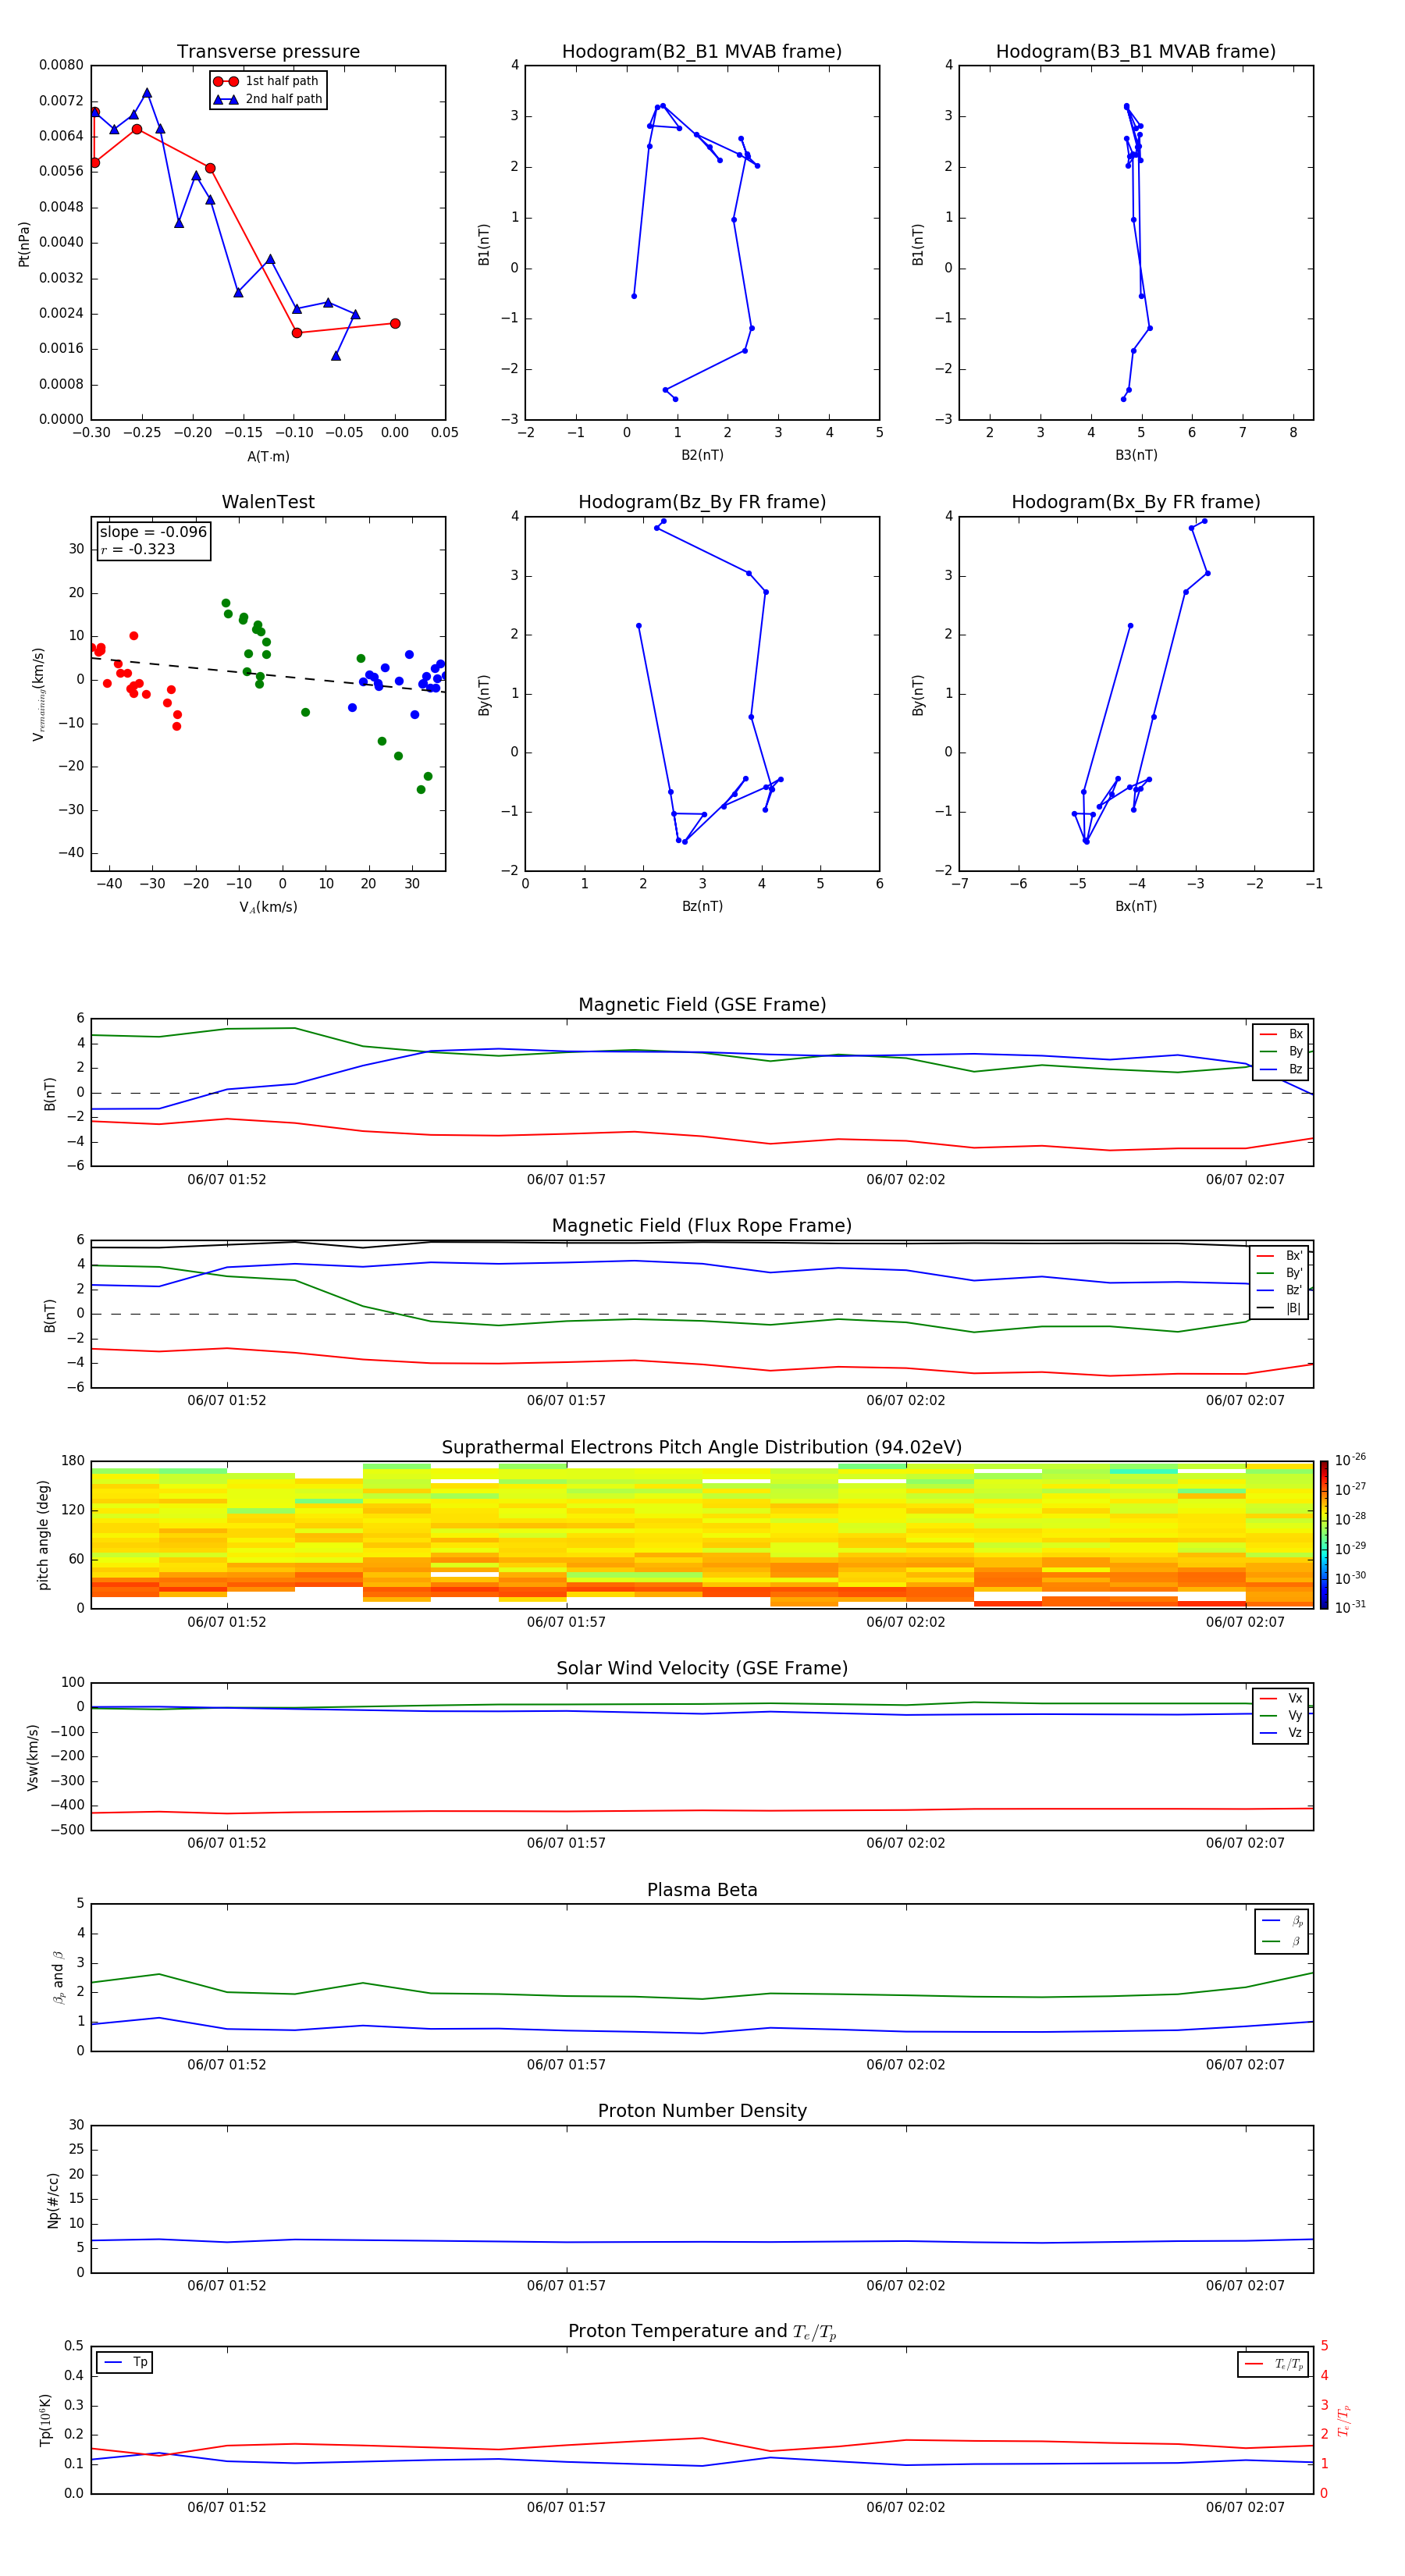The image size is (1405, 2576).
Task: Click the 'Tp' legend entry
Action: [x=126, y=2362]
